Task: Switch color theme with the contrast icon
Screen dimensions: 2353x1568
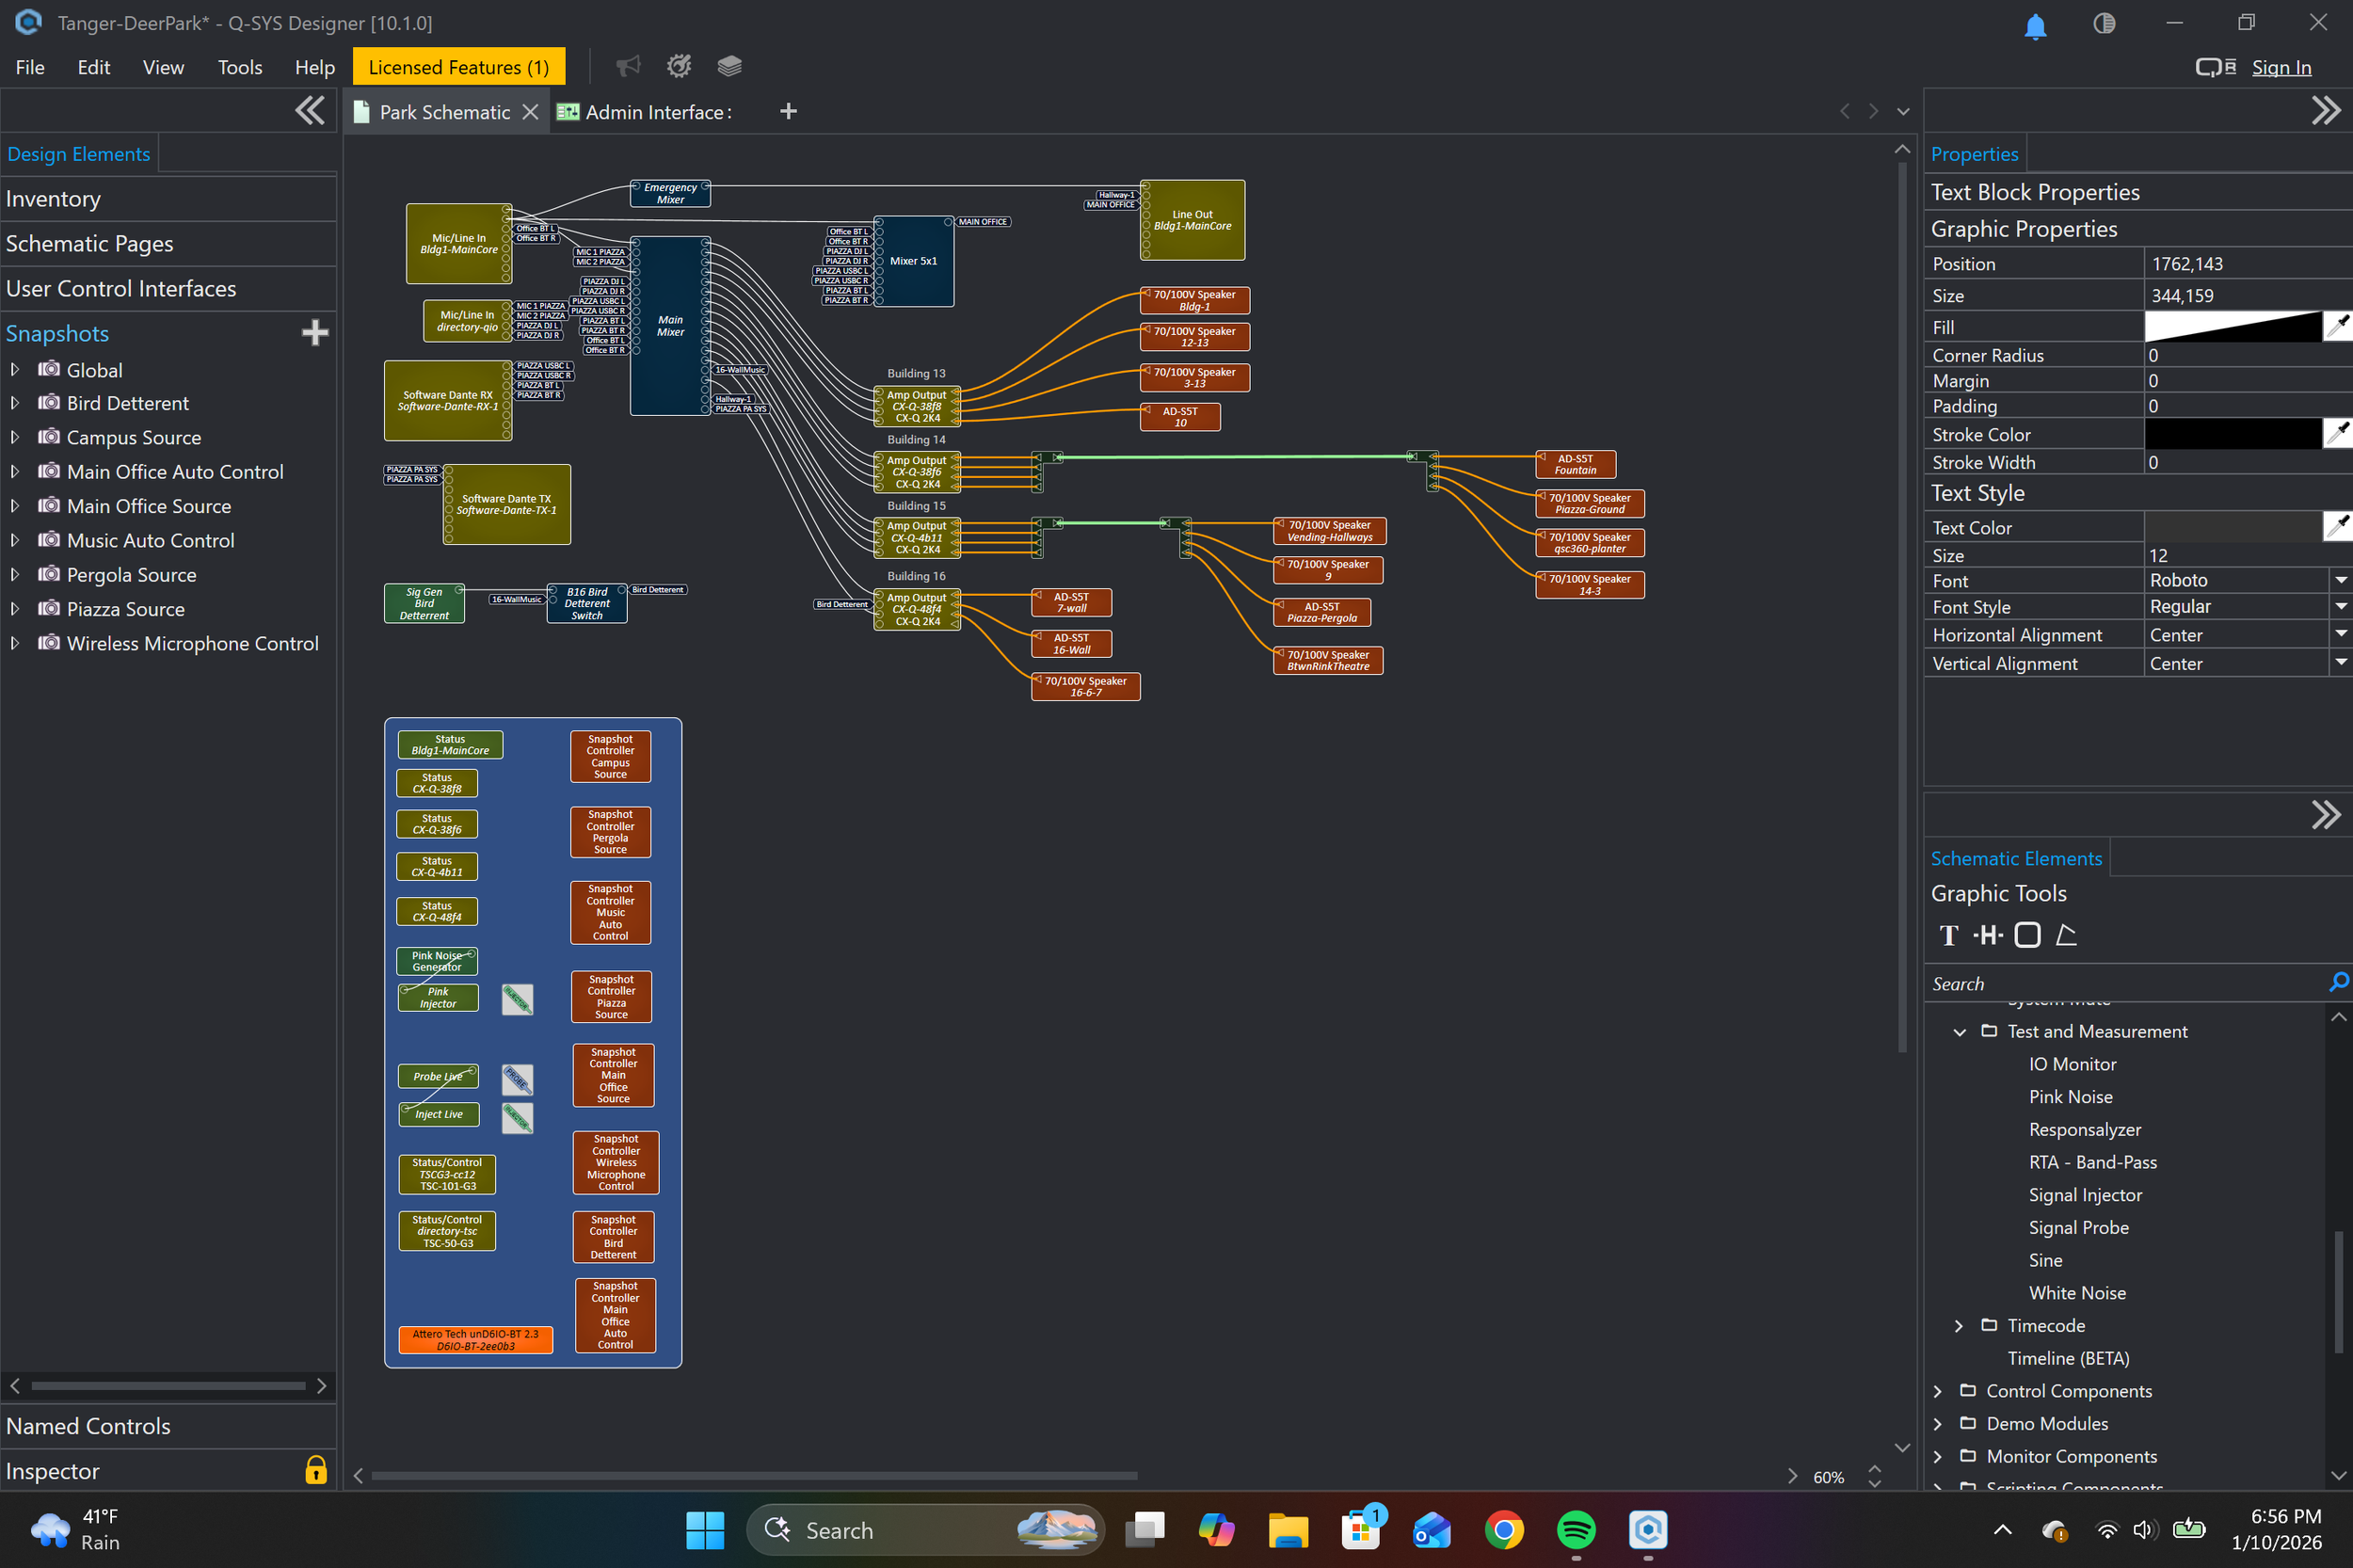Action: pos(2105,23)
